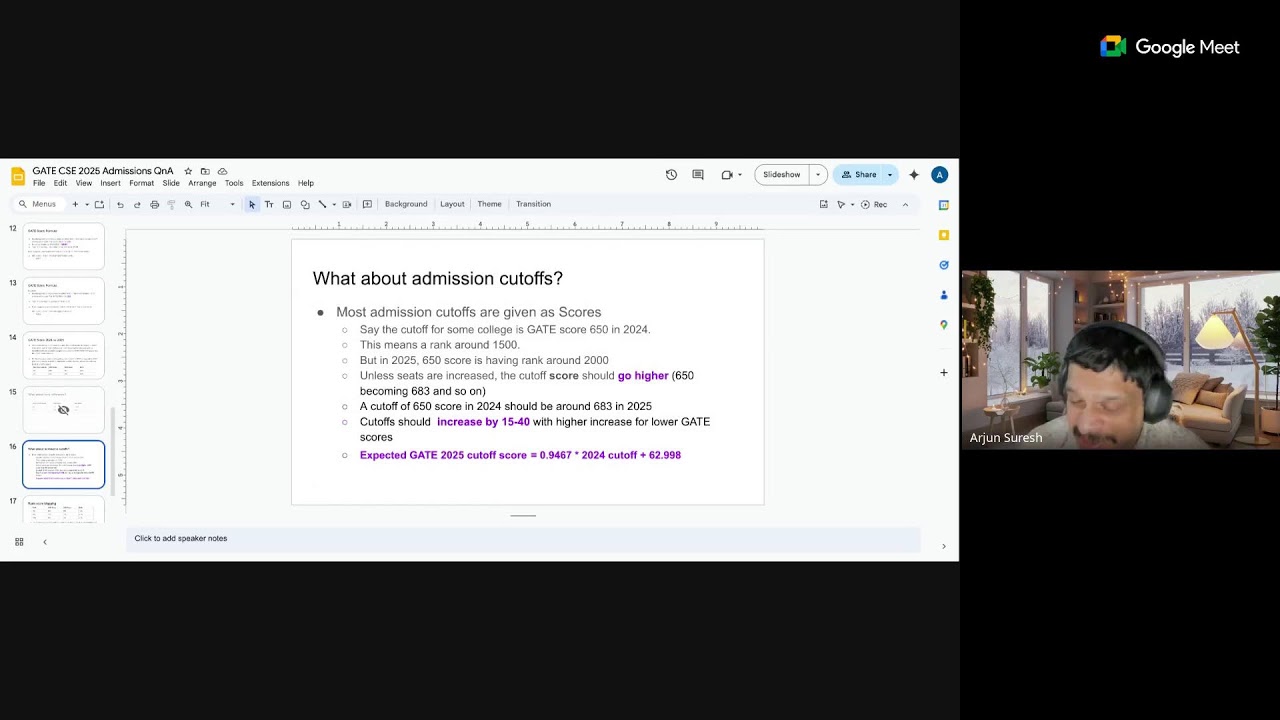Expand the Line tool options arrow
Viewport: 1280px width, 720px height.
[x=333, y=204]
